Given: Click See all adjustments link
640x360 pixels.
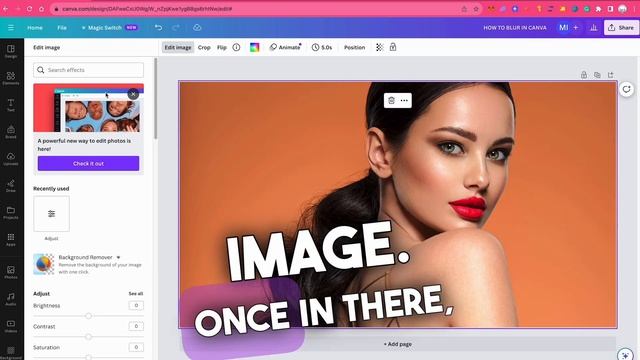Looking at the screenshot, I should point(136,293).
